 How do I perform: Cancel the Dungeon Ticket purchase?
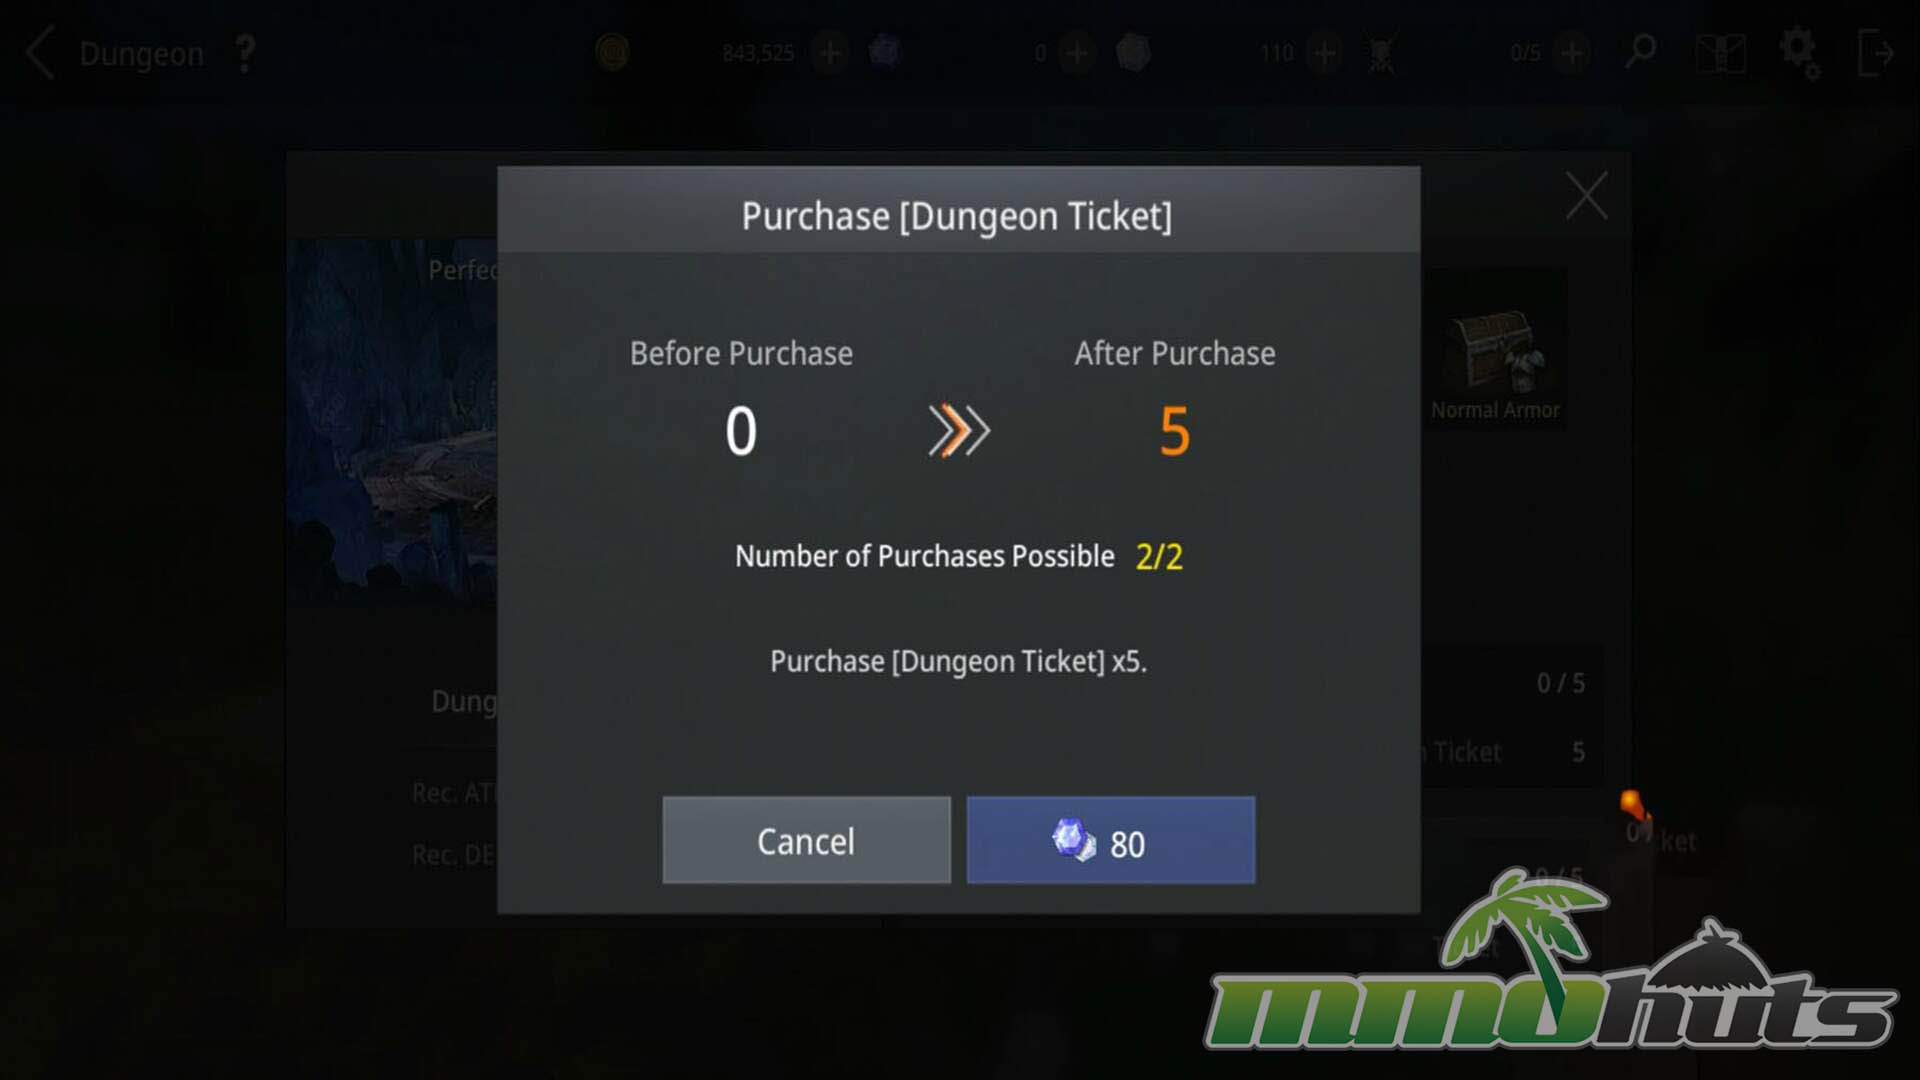click(806, 840)
